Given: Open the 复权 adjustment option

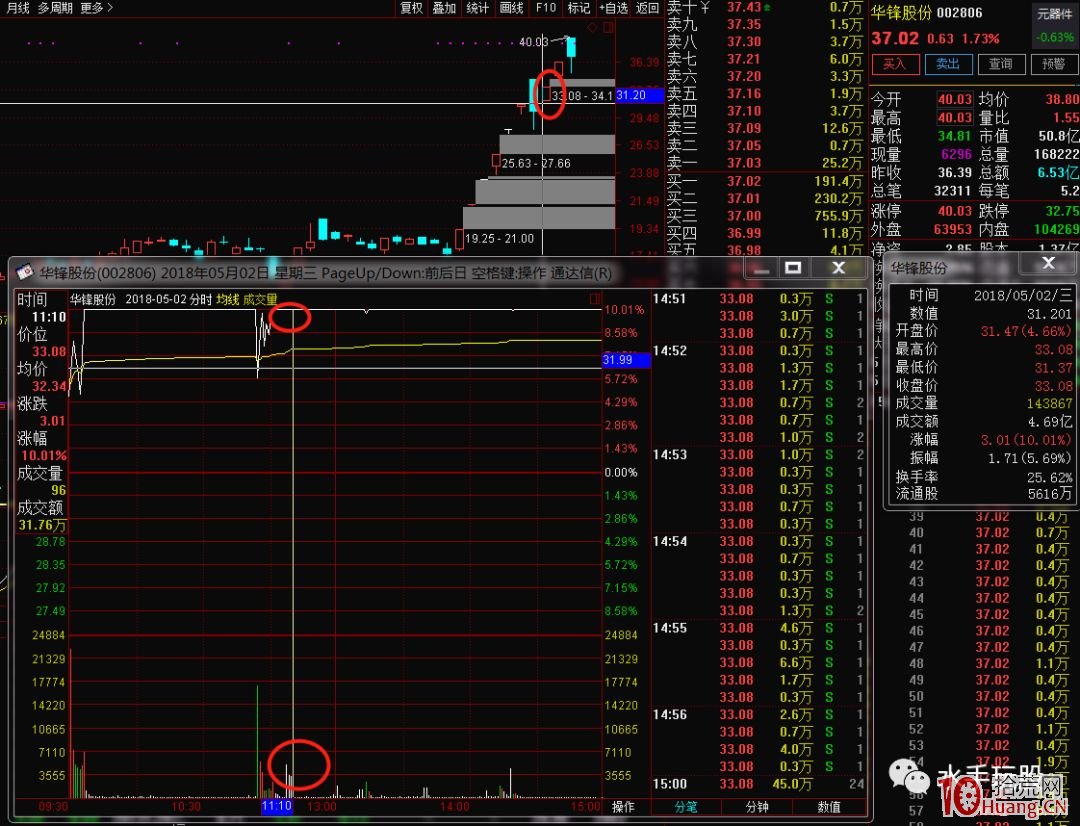Looking at the screenshot, I should point(412,8).
